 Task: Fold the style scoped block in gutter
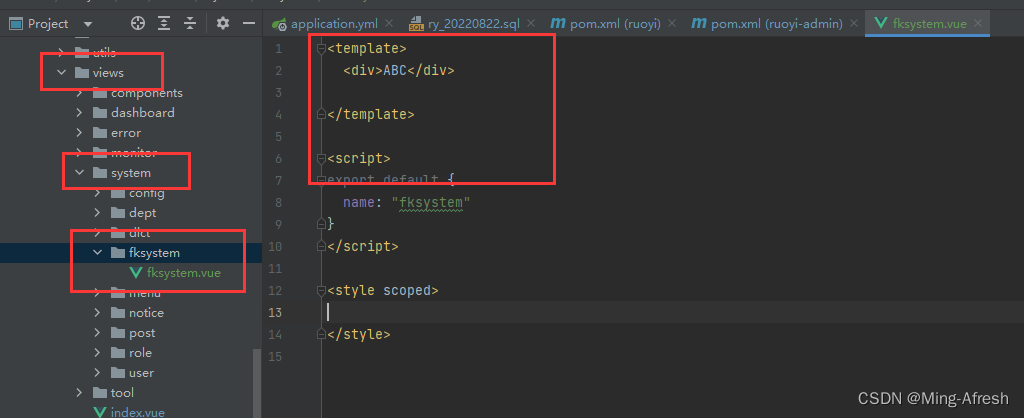(320, 291)
